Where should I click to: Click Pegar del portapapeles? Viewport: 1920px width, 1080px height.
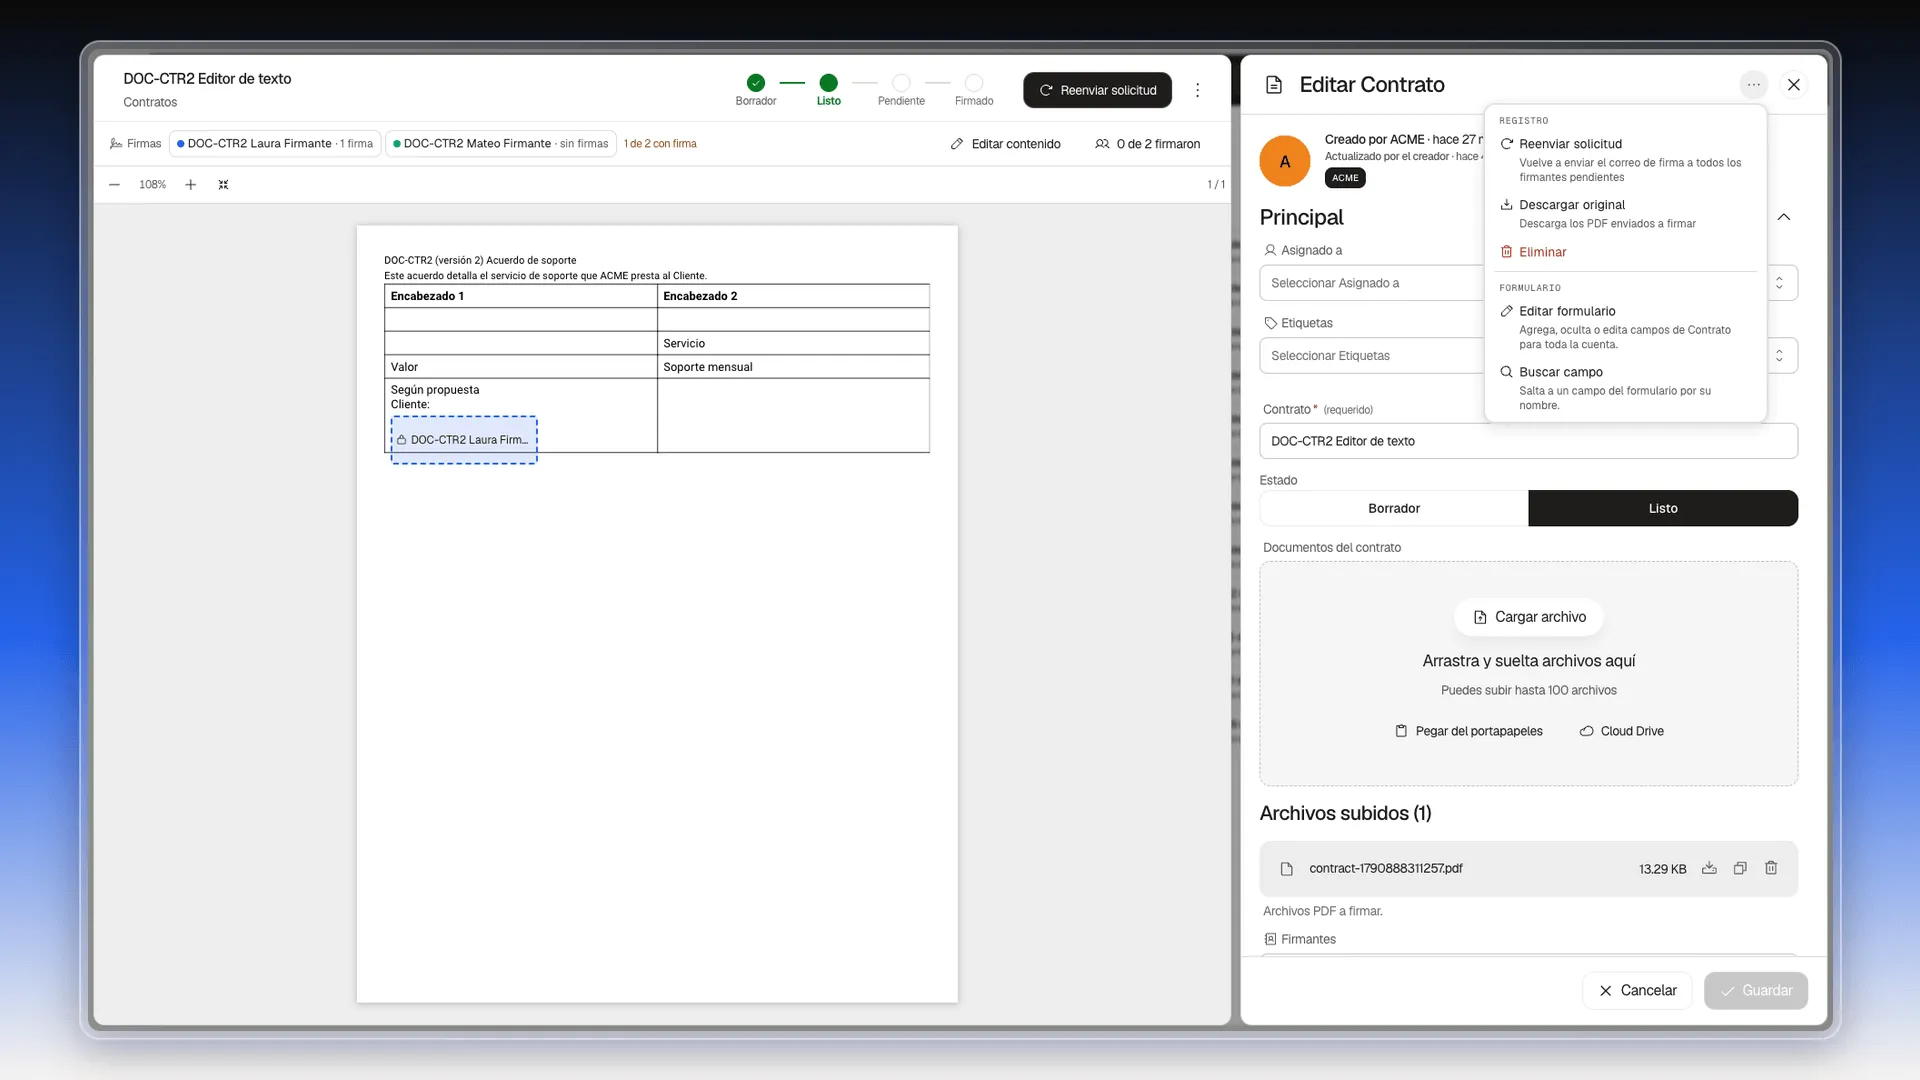tap(1468, 731)
